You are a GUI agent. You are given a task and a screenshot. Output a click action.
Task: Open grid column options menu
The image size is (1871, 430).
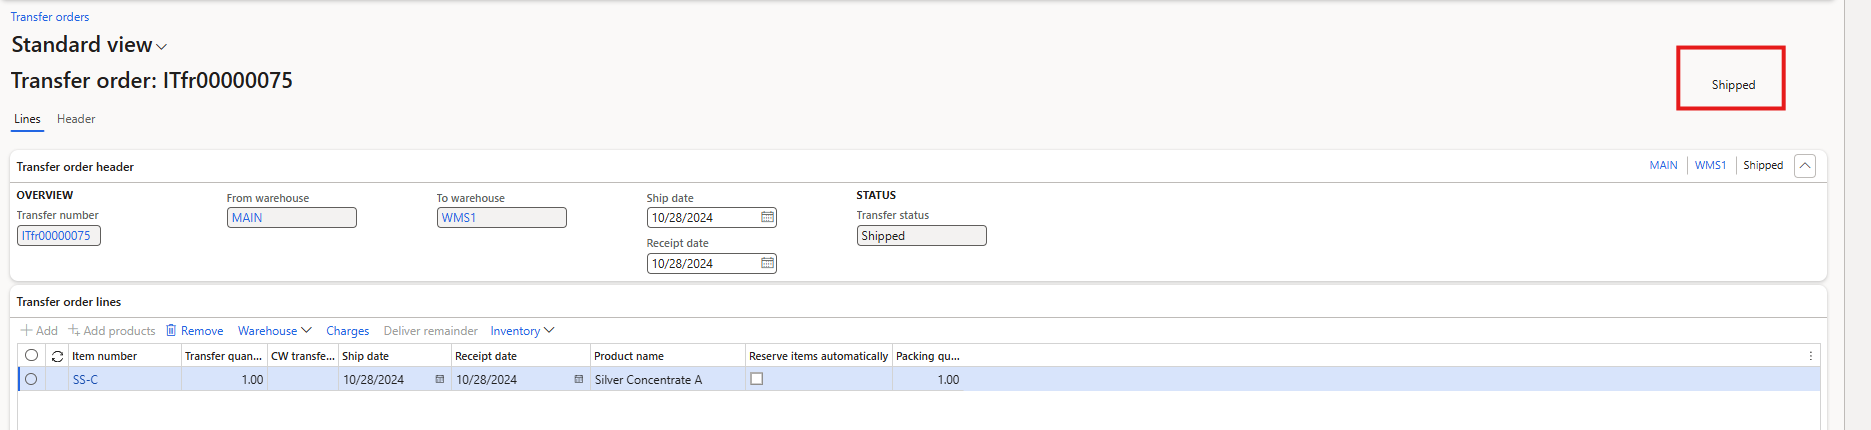[x=1810, y=356]
